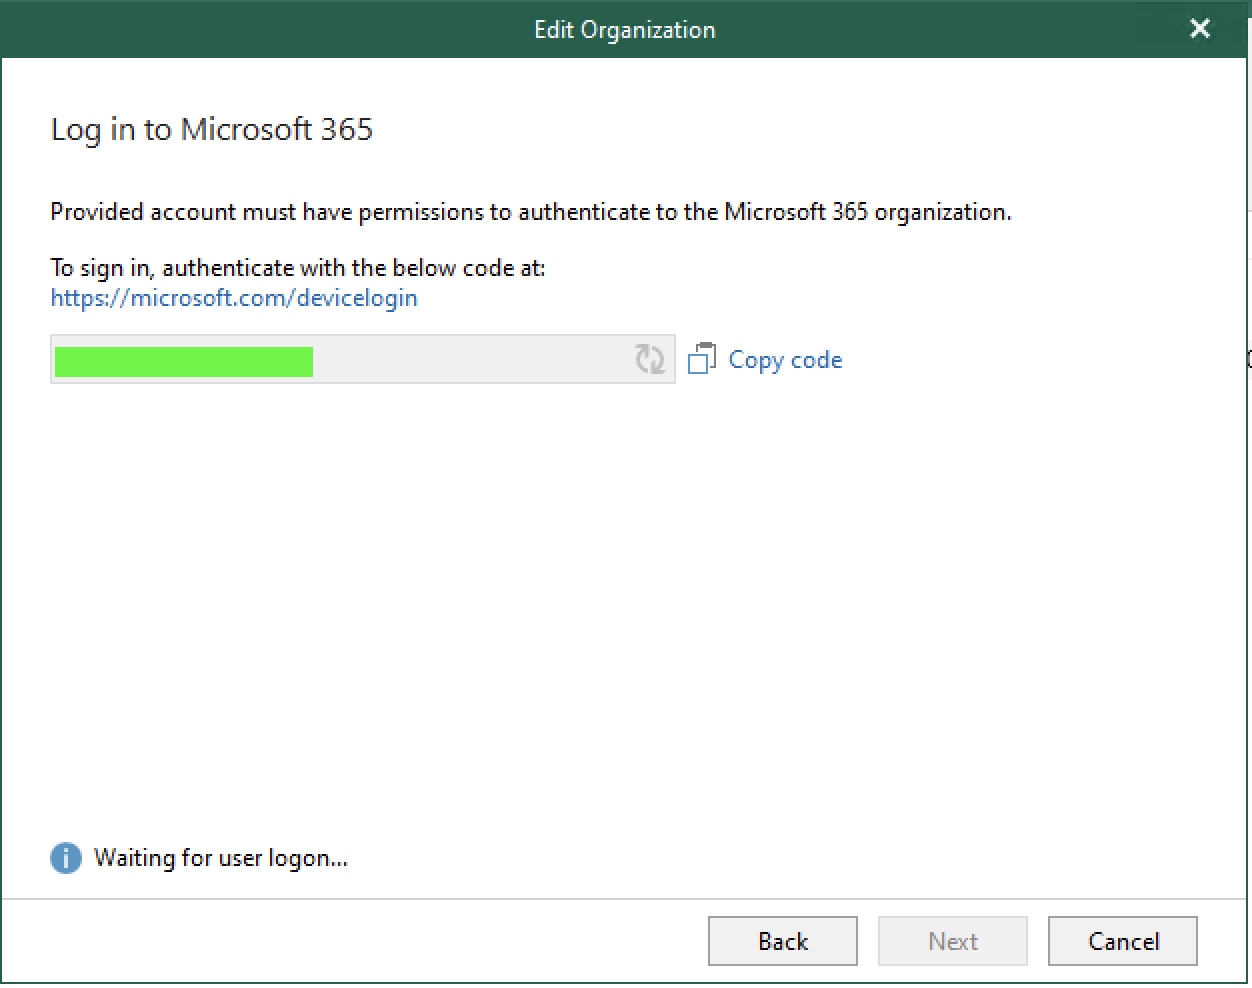1252x988 pixels.
Task: Close the Edit Organization dialog
Action: [1200, 28]
